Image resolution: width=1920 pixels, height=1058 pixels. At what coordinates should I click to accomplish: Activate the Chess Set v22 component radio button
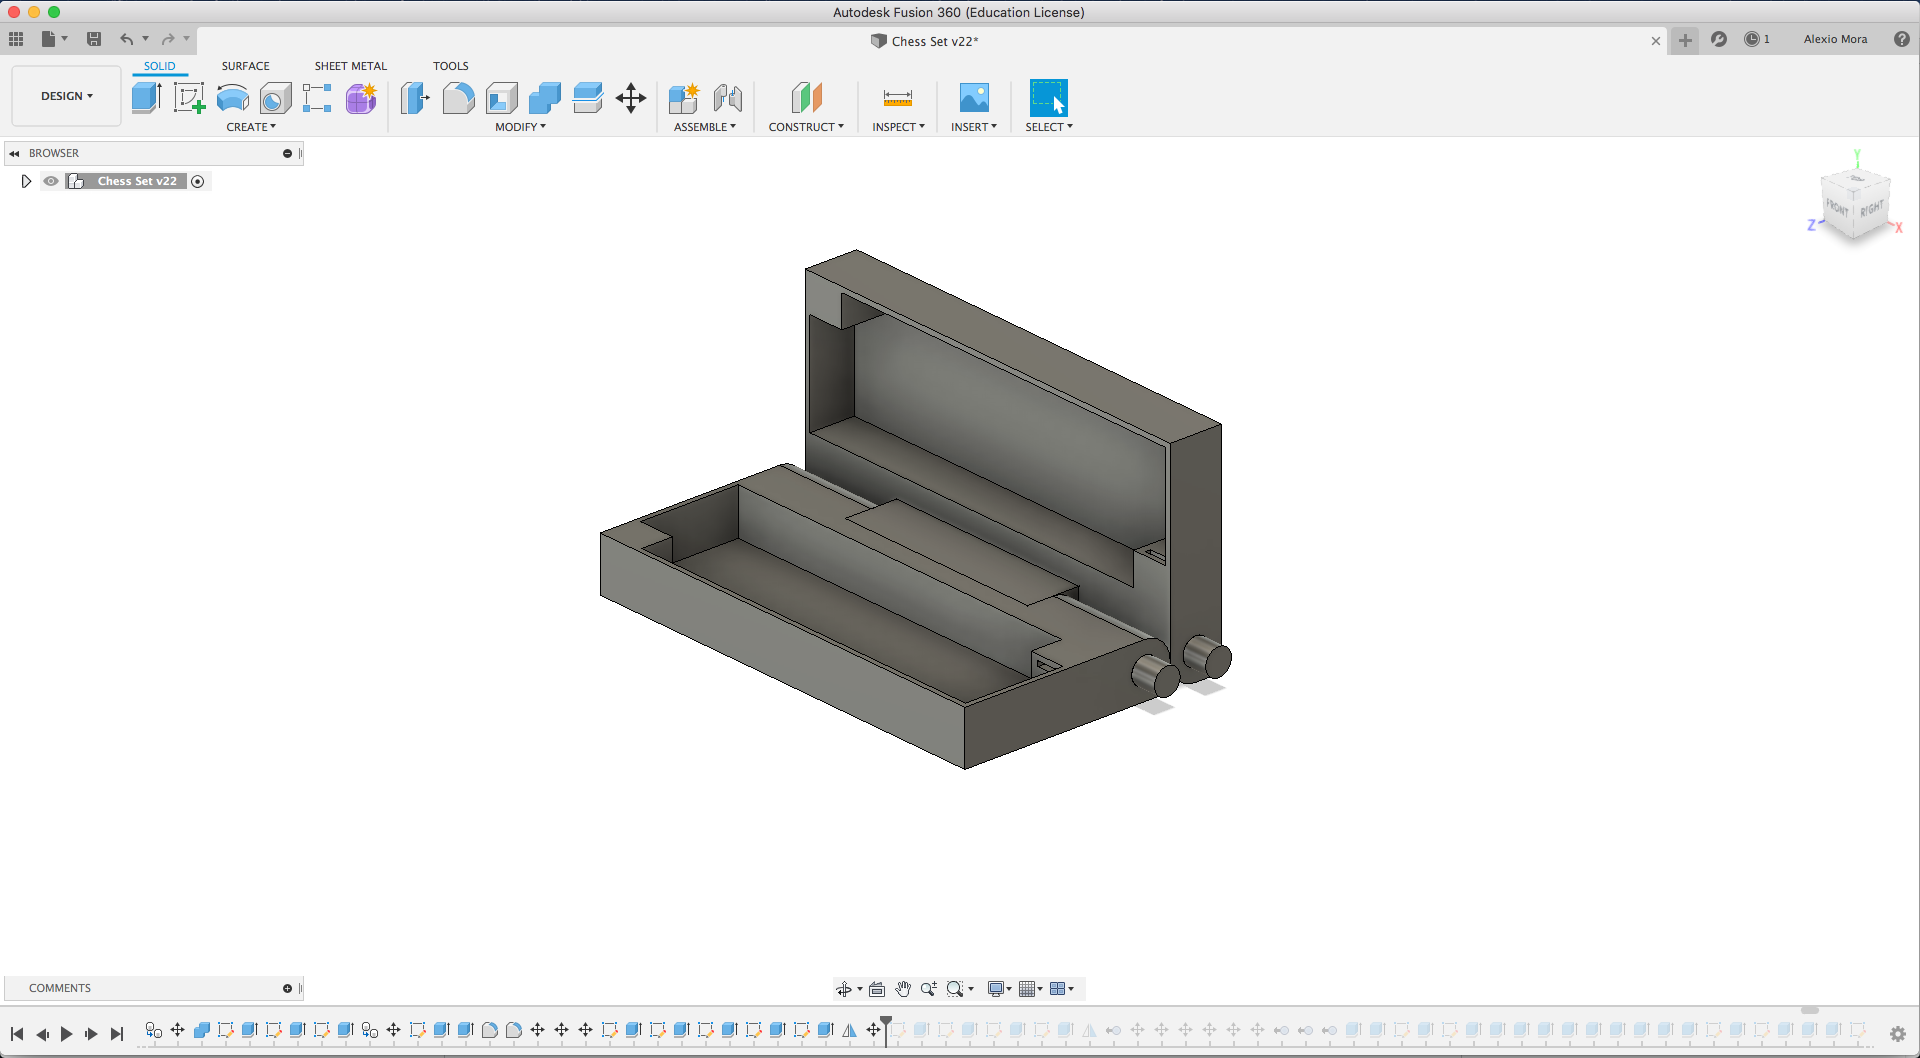tap(198, 181)
